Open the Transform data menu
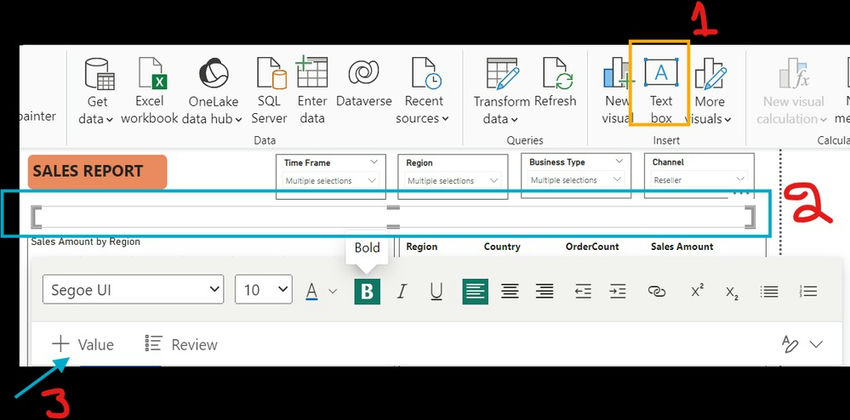 [x=501, y=91]
